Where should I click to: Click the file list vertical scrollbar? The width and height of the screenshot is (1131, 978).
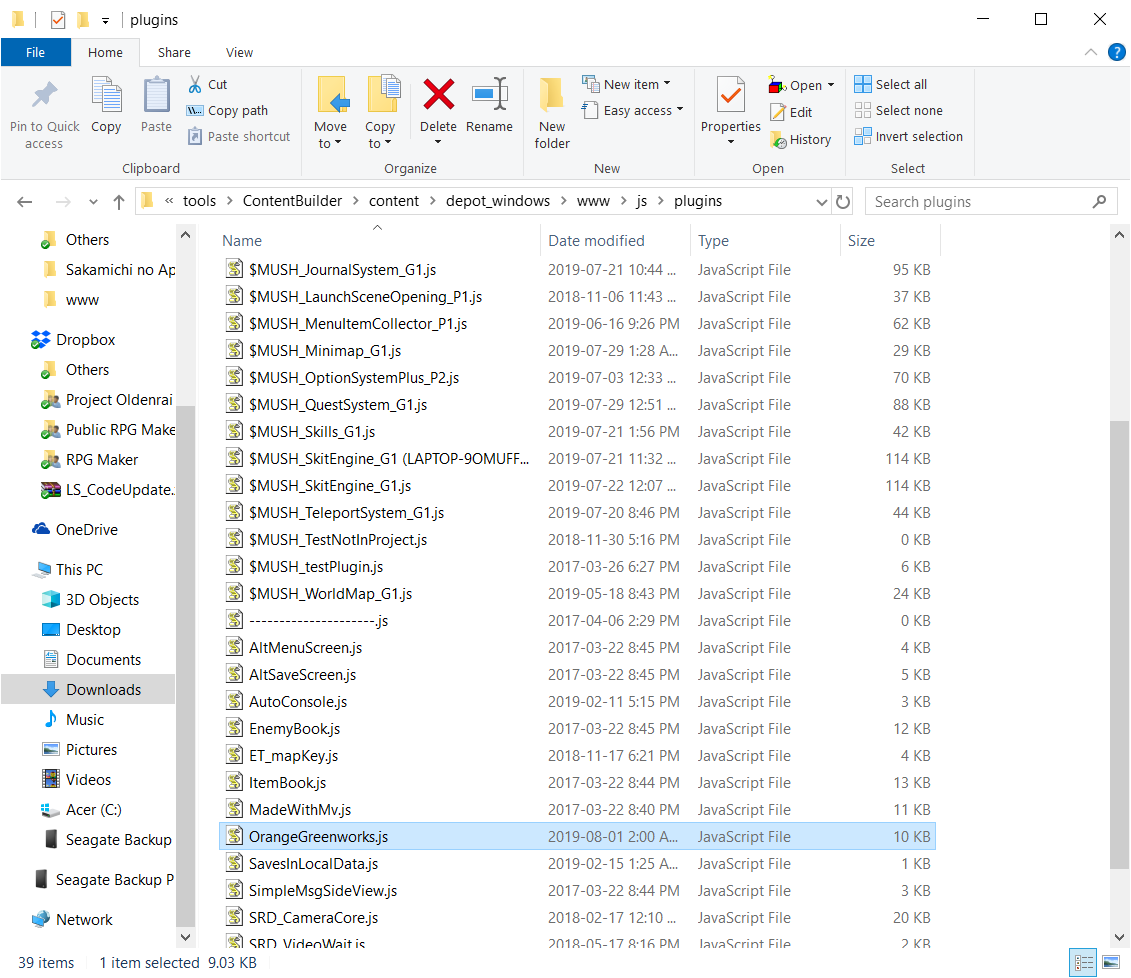[1119, 586]
